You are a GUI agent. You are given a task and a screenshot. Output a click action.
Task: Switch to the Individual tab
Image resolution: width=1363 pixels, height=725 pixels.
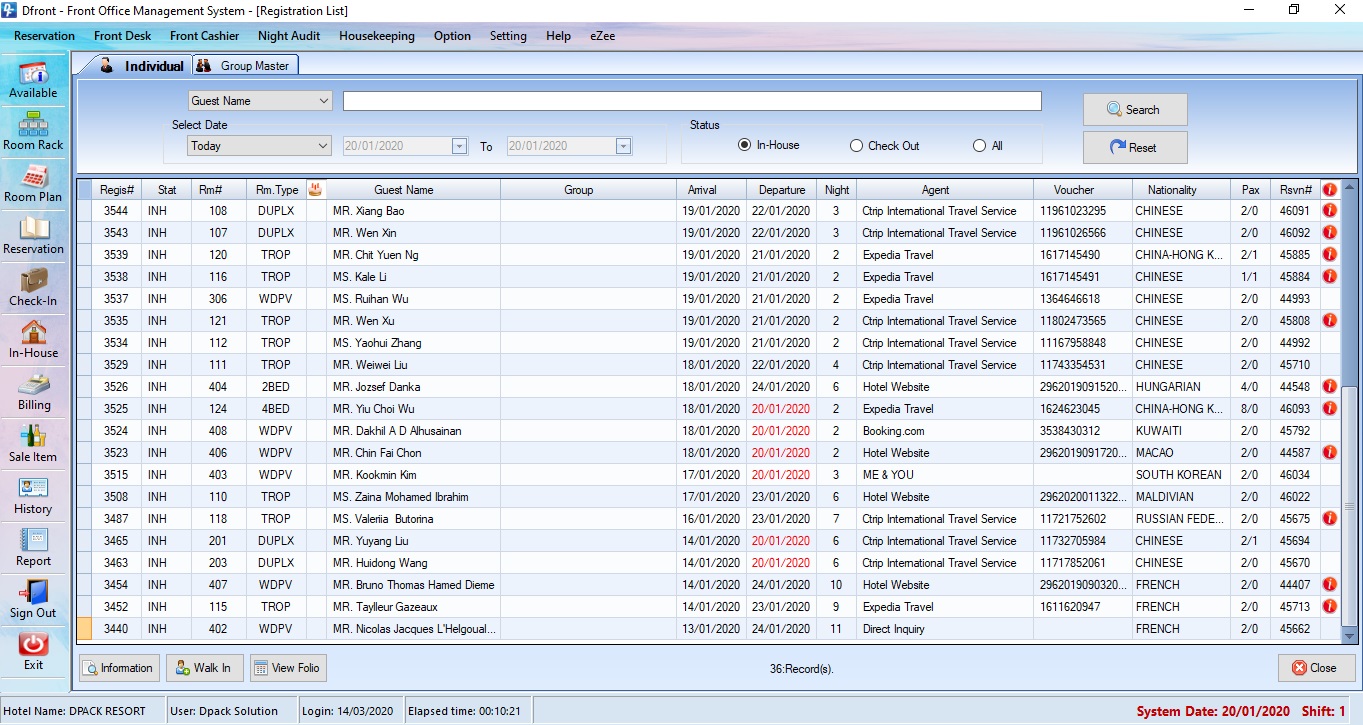[x=142, y=66]
